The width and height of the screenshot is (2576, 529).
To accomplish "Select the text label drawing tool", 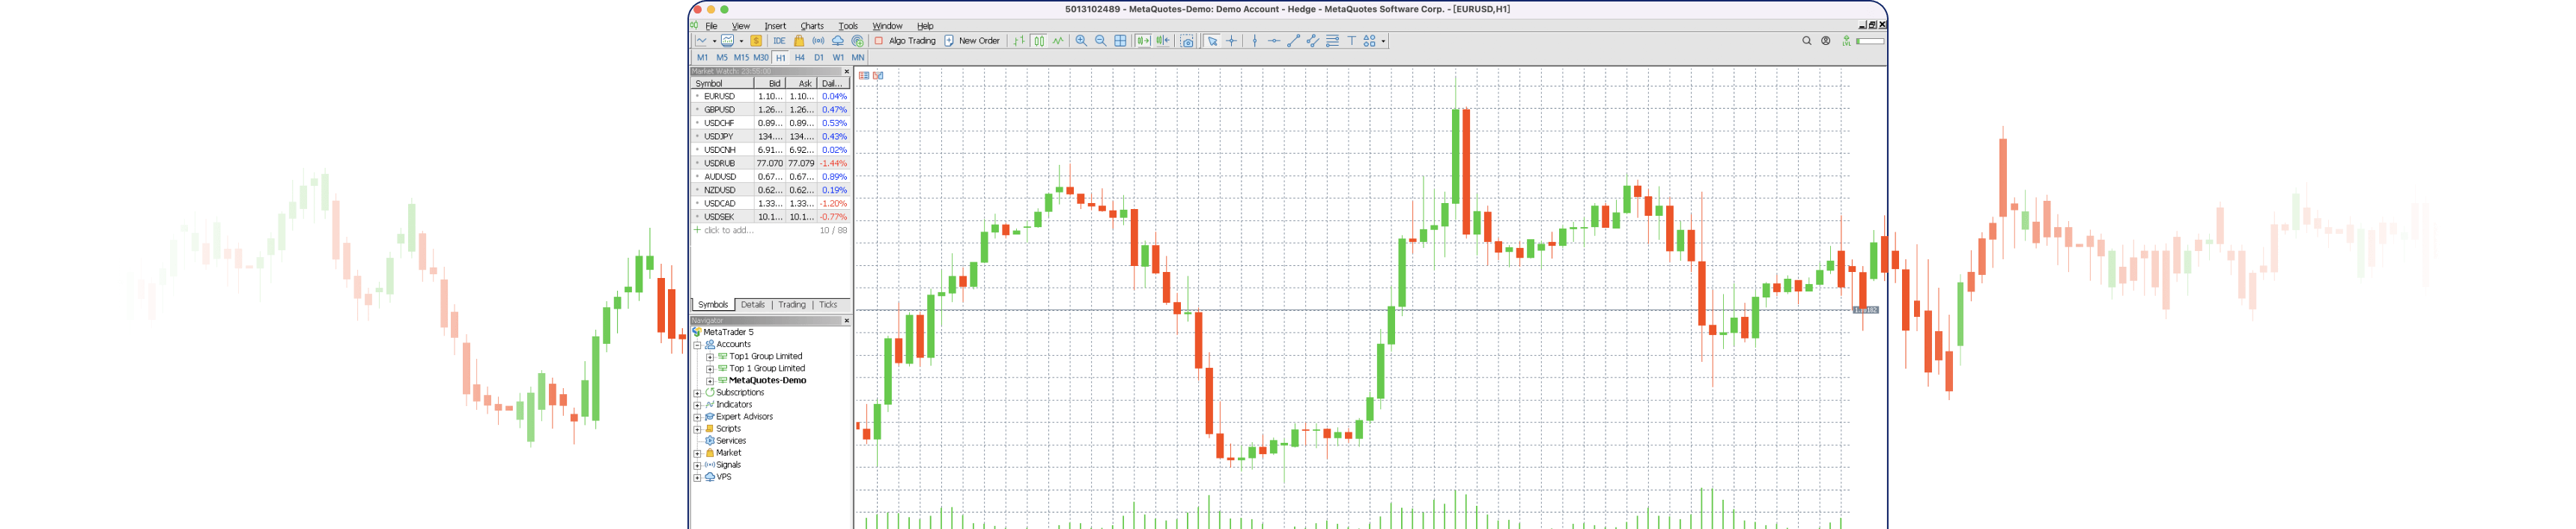I will tap(1351, 41).
